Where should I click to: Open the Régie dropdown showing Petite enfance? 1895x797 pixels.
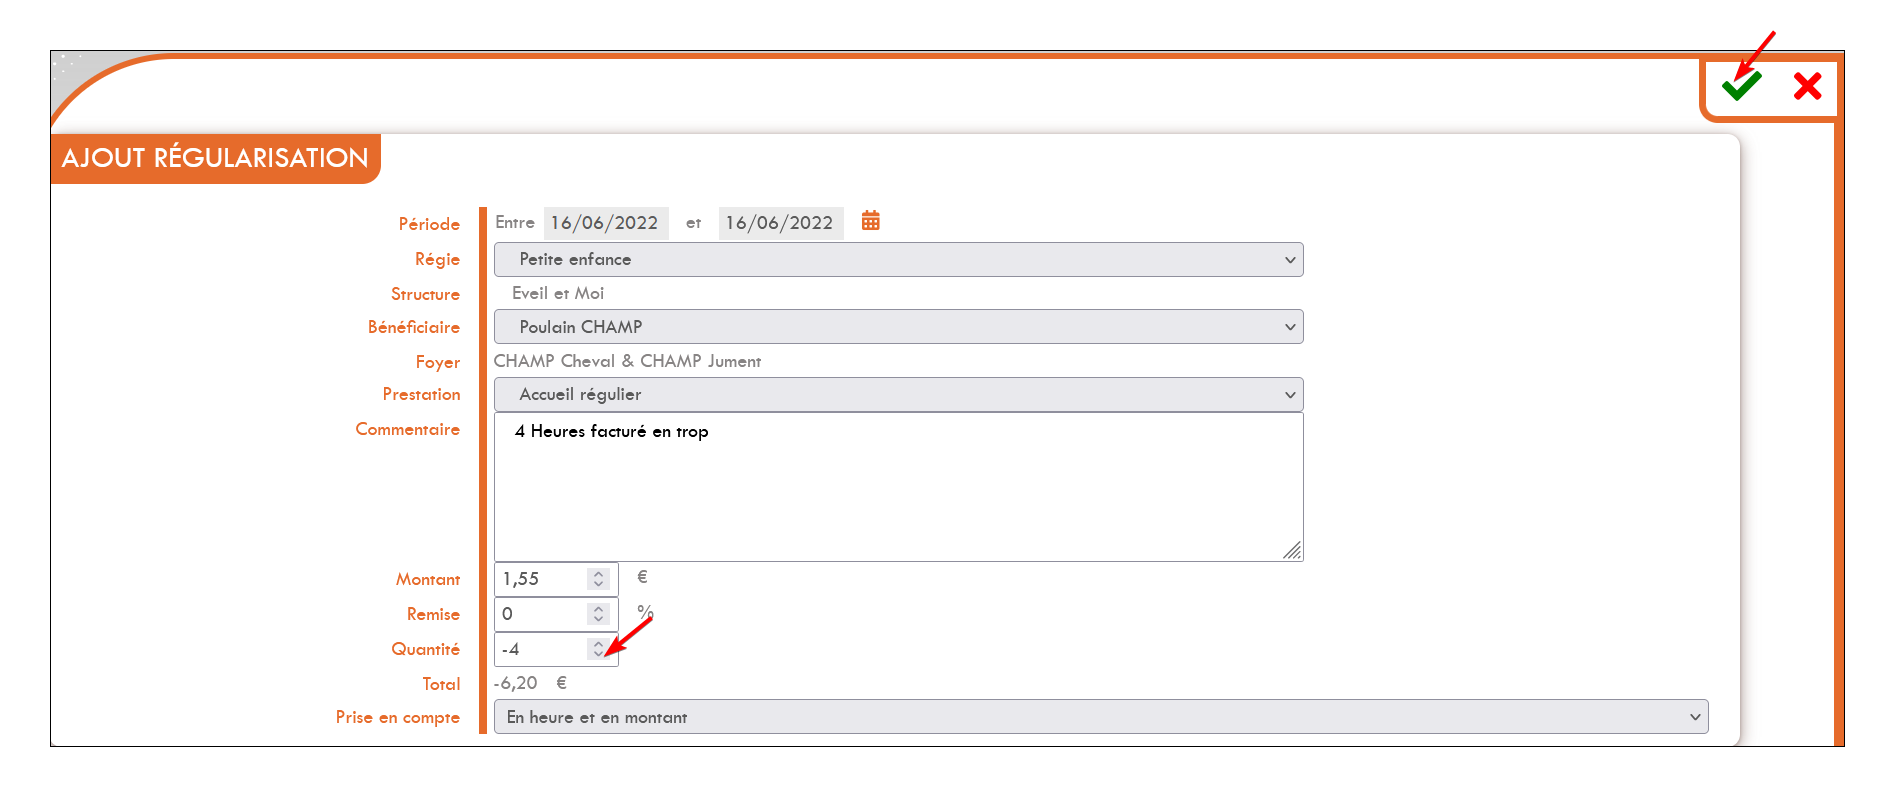click(898, 260)
